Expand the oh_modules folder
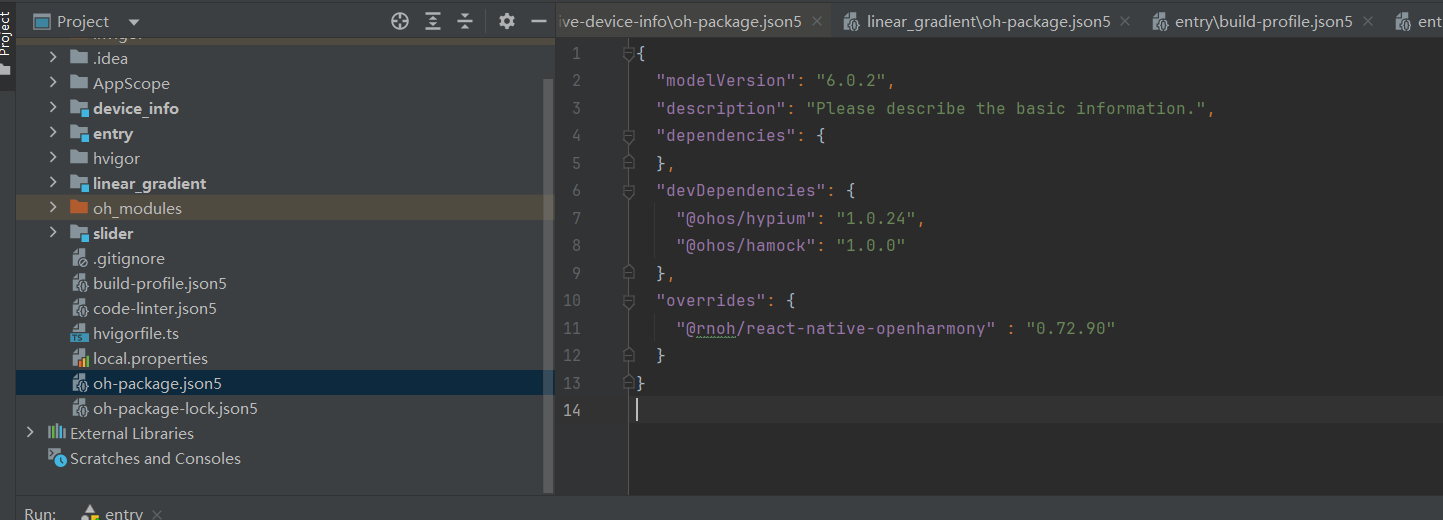The width and height of the screenshot is (1443, 520). tap(53, 208)
